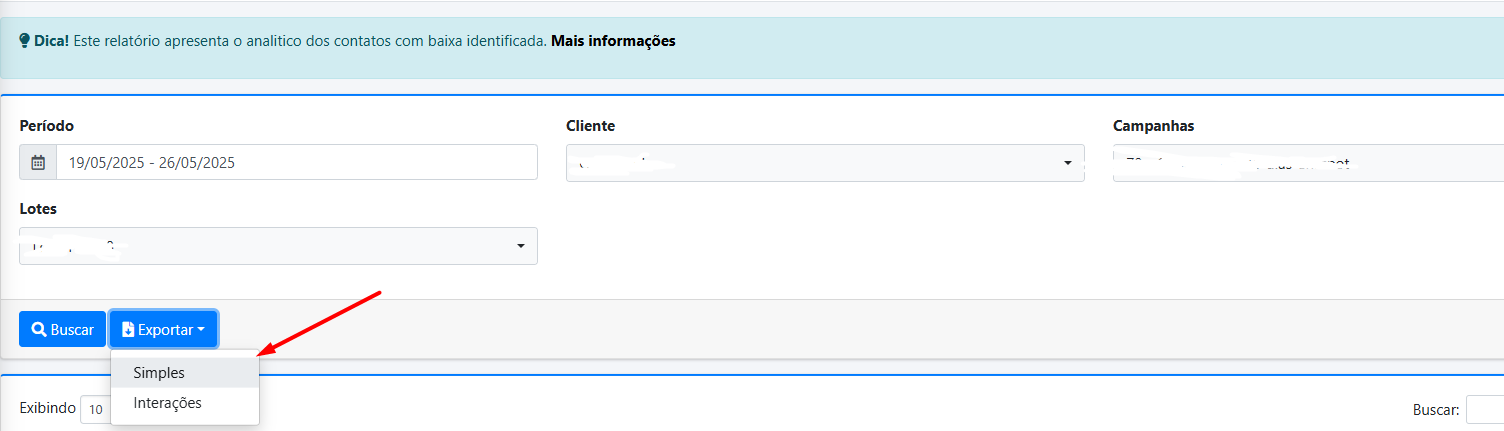1504x431 pixels.
Task: Click the Exportar button caret
Action: click(201, 330)
